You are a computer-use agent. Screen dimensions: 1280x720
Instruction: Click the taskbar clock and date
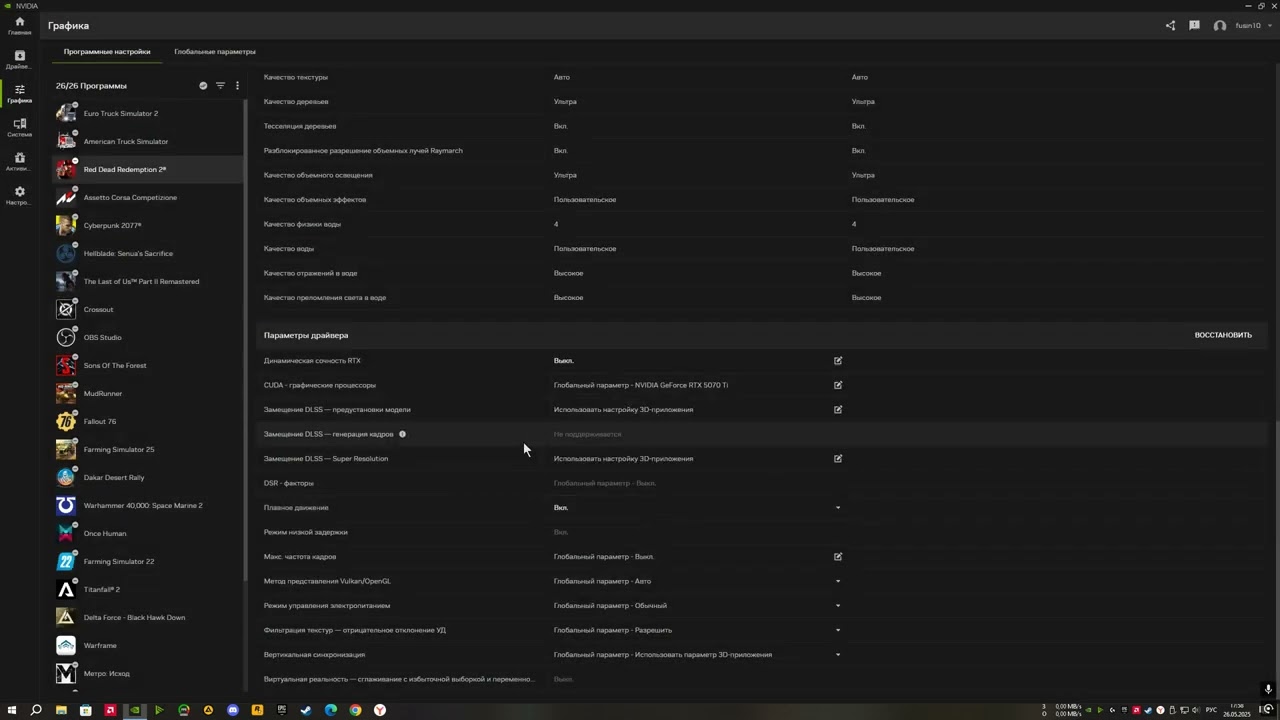coord(1238,710)
